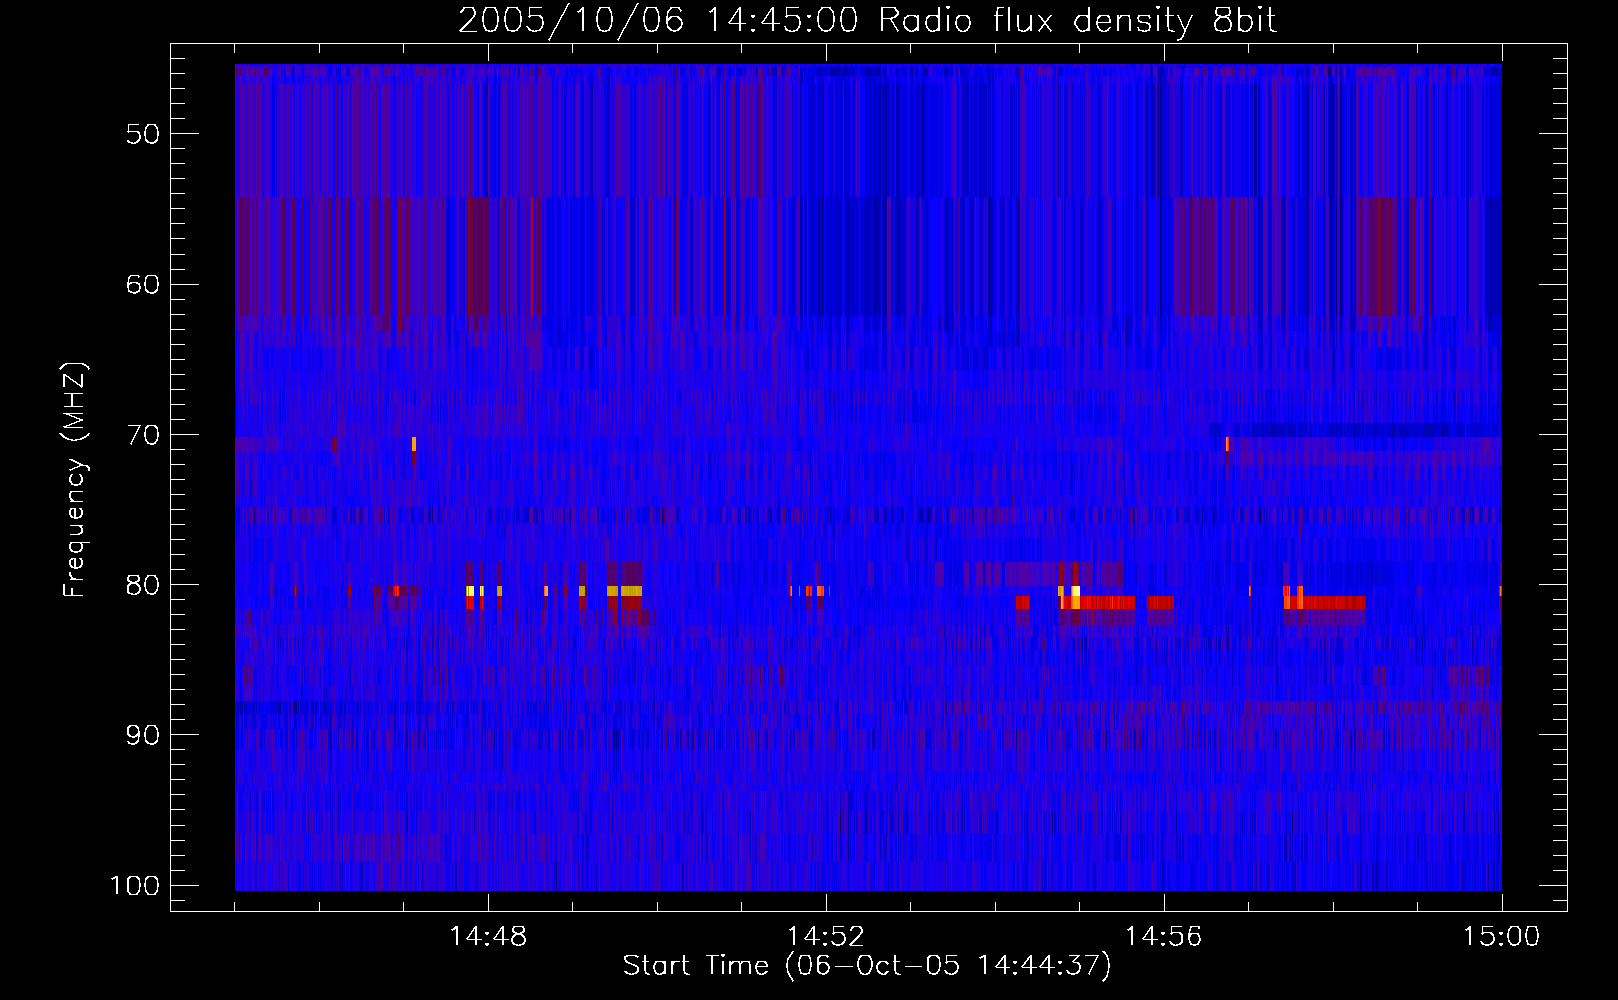Click the 90 frequency tick label
The height and width of the screenshot is (1000, 1618).
point(143,735)
